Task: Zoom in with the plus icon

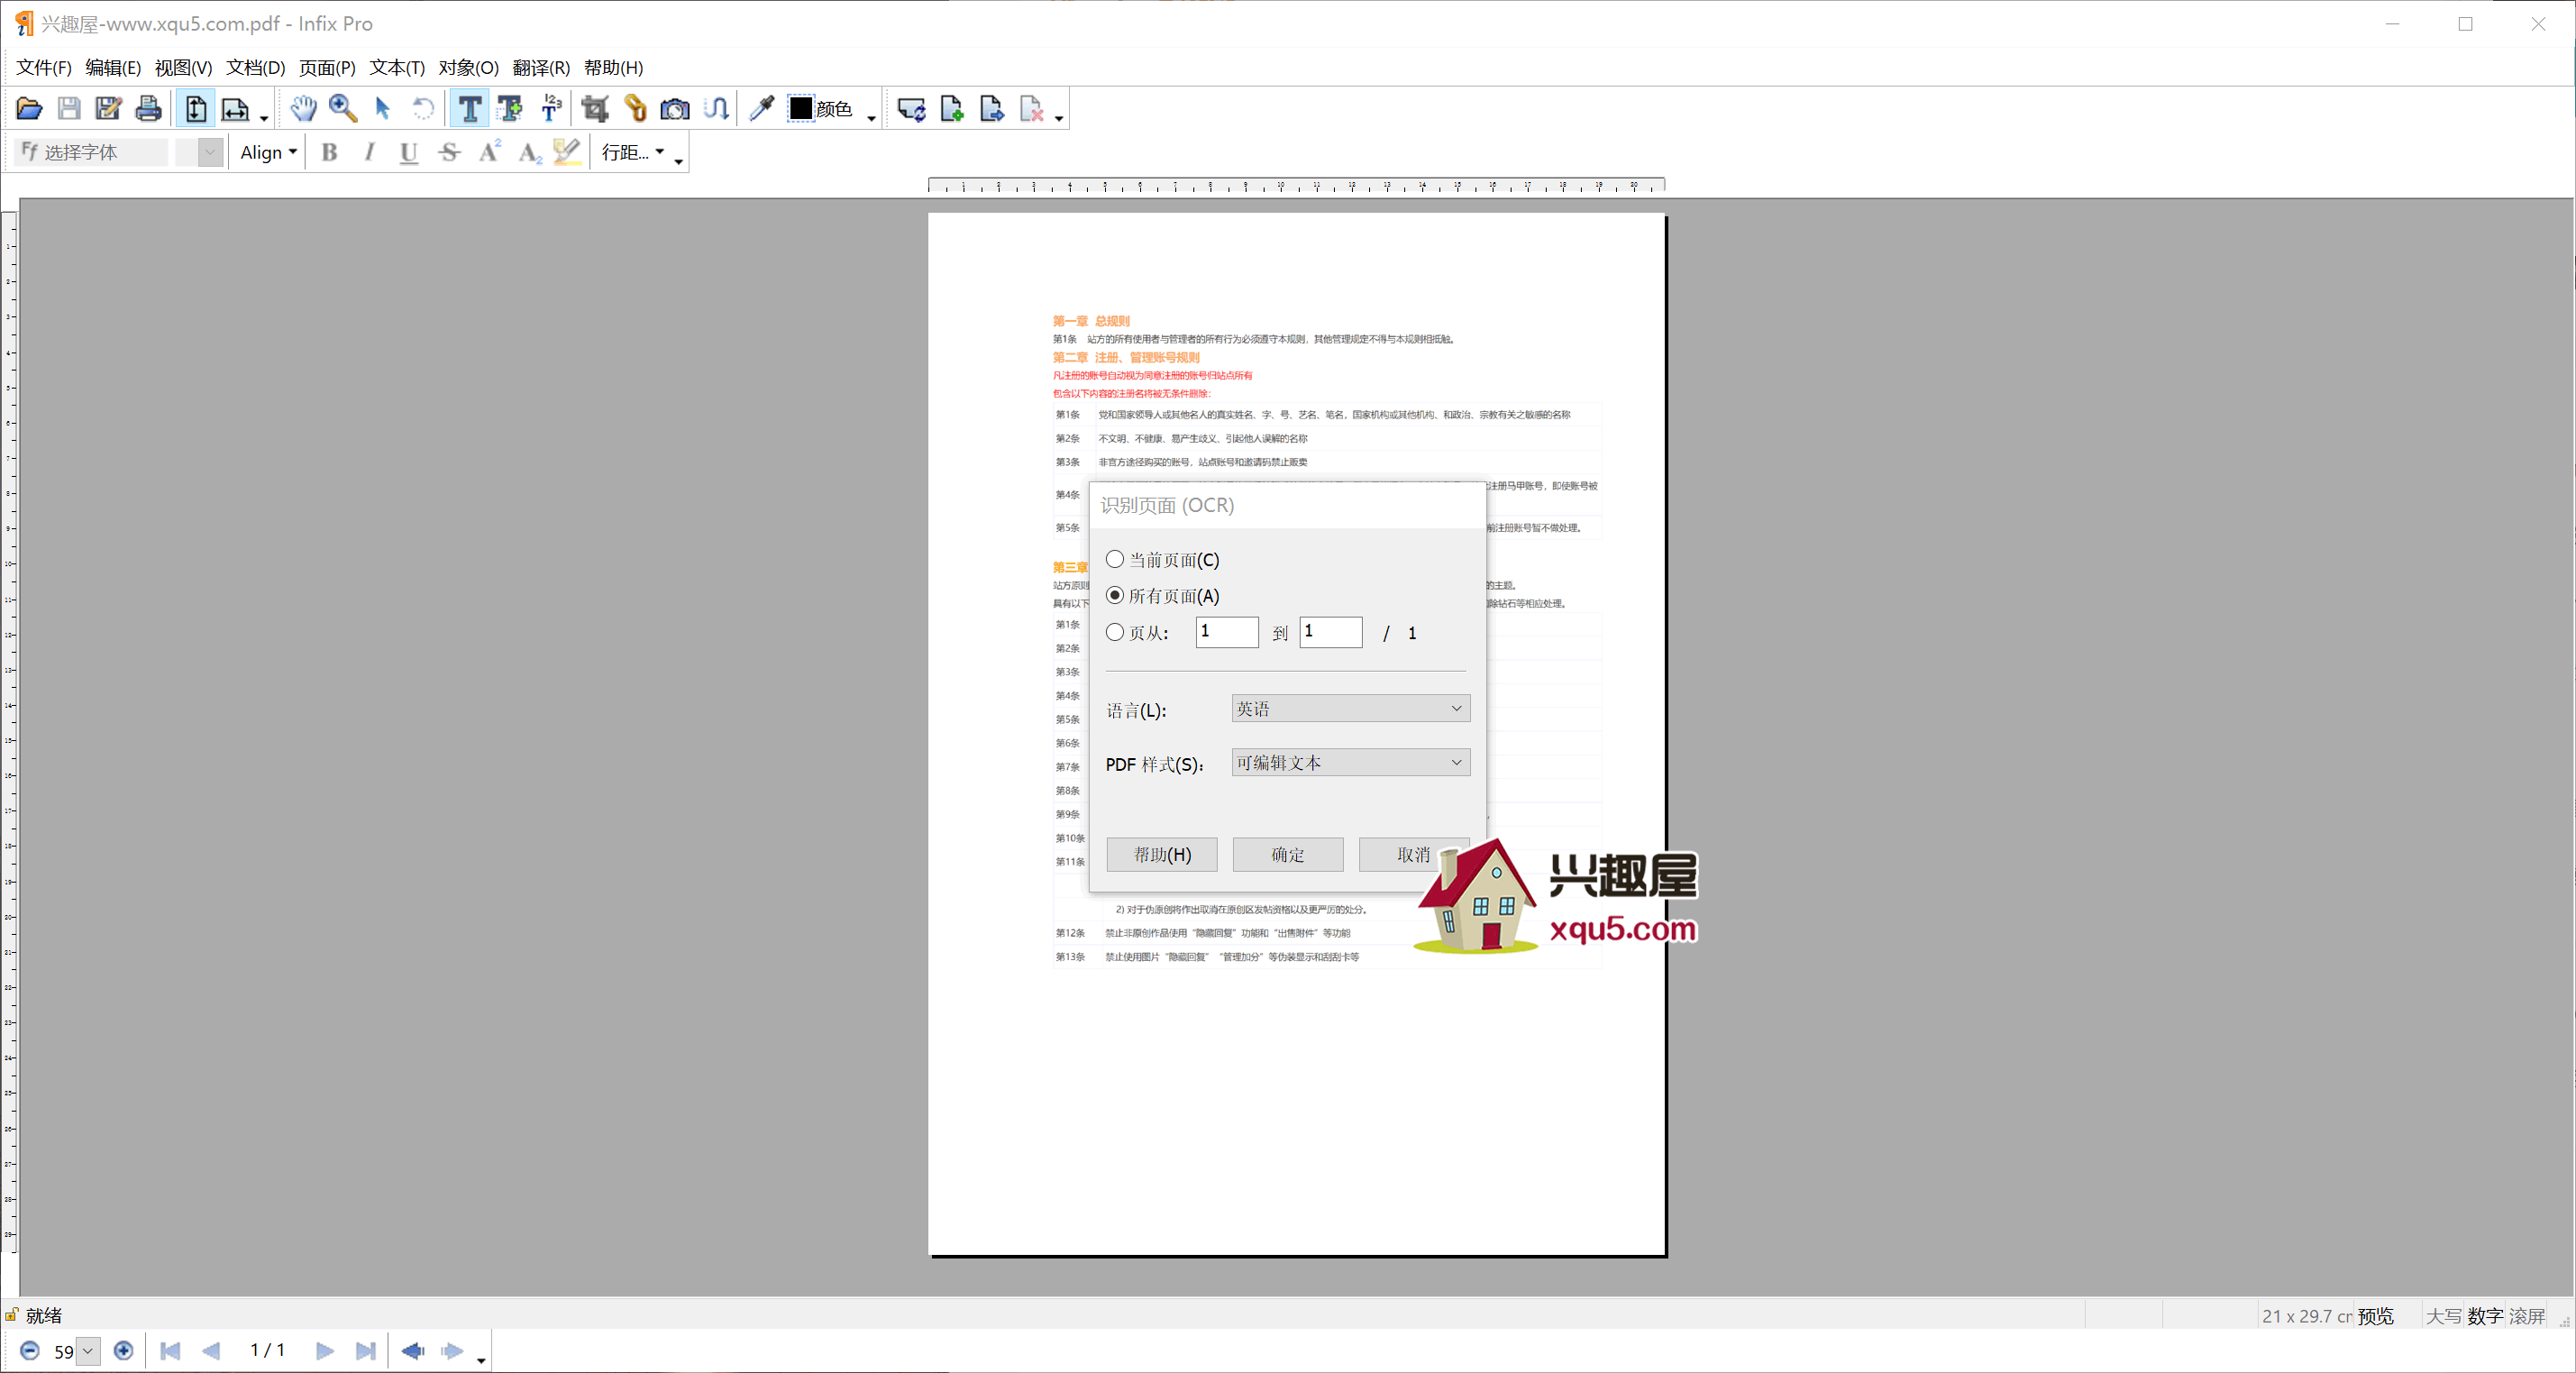Action: (123, 1351)
